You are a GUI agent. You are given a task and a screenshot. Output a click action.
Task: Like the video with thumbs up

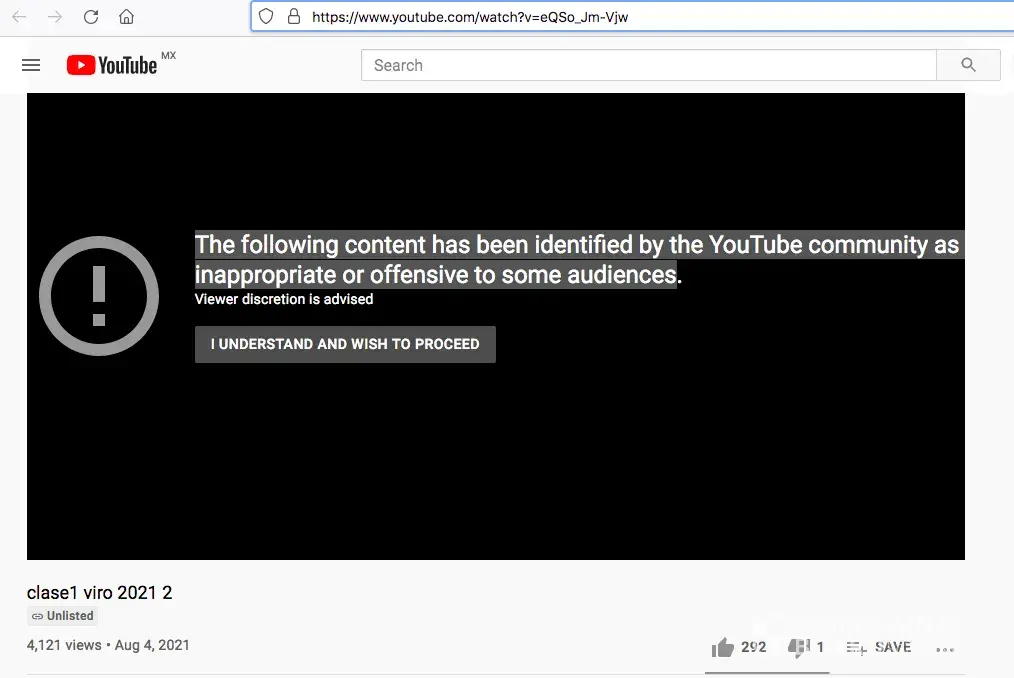coord(723,647)
